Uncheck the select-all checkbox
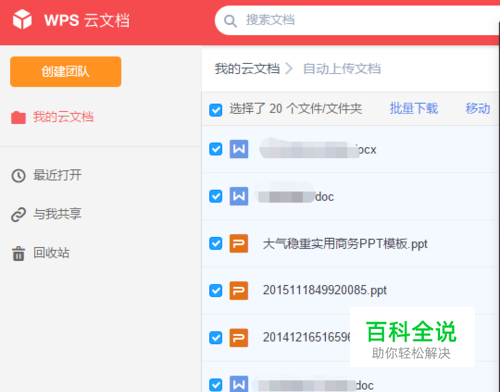 (216, 110)
